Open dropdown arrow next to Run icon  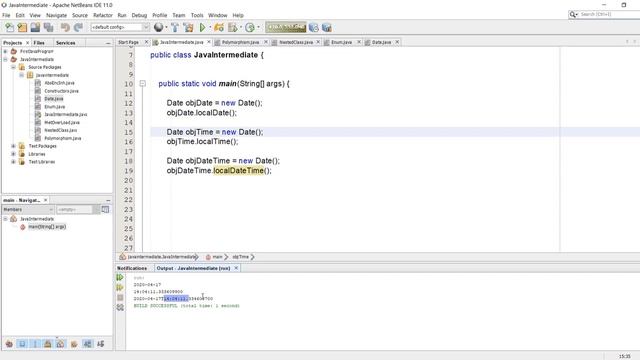(x=210, y=27)
